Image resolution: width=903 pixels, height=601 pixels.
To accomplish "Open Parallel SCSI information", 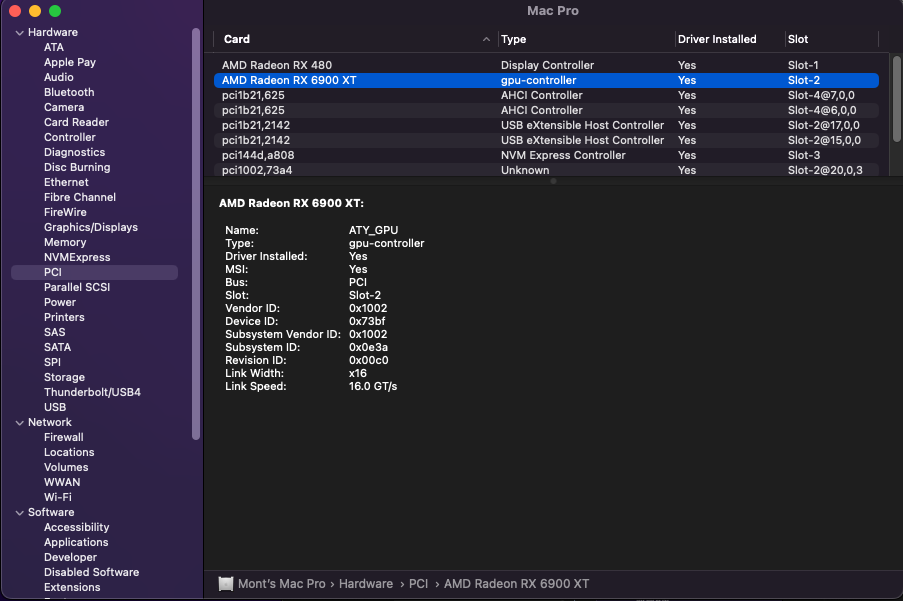I will [77, 287].
